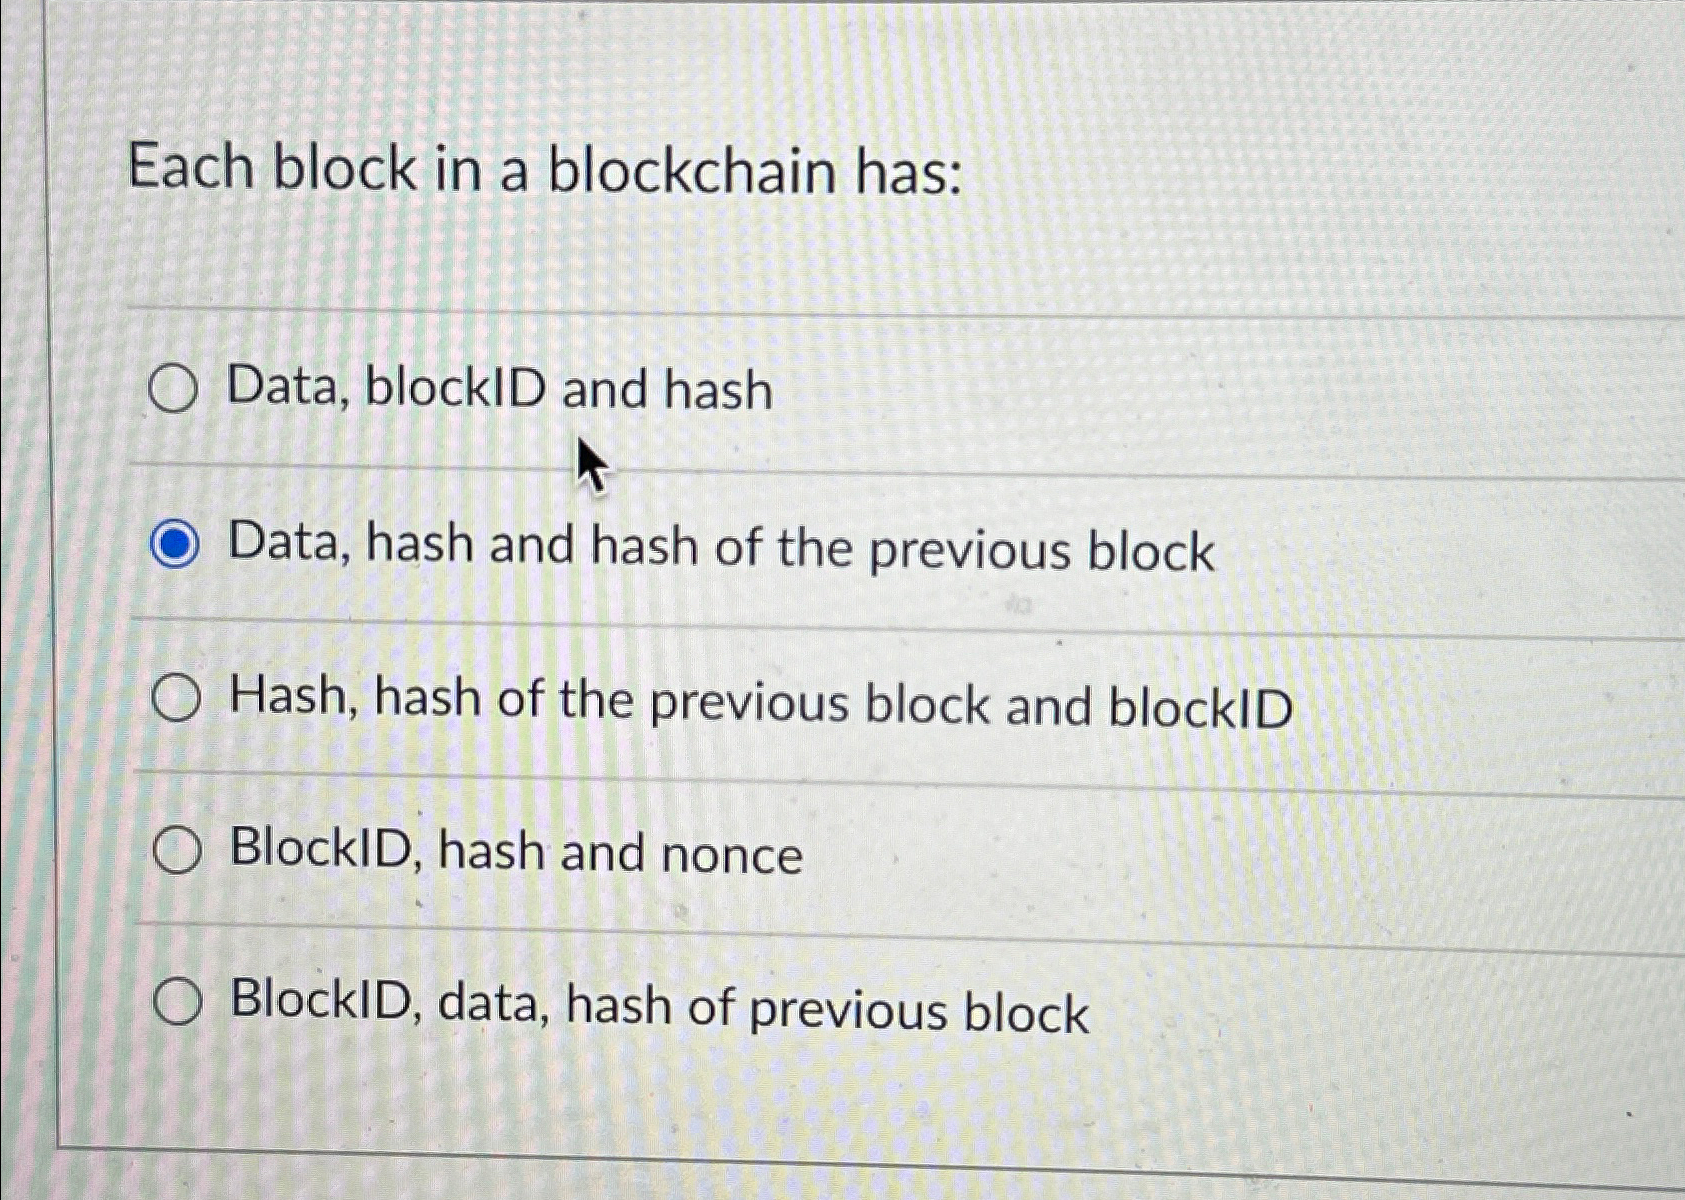
Task: Click the selected answer's text label
Action: coord(720,546)
